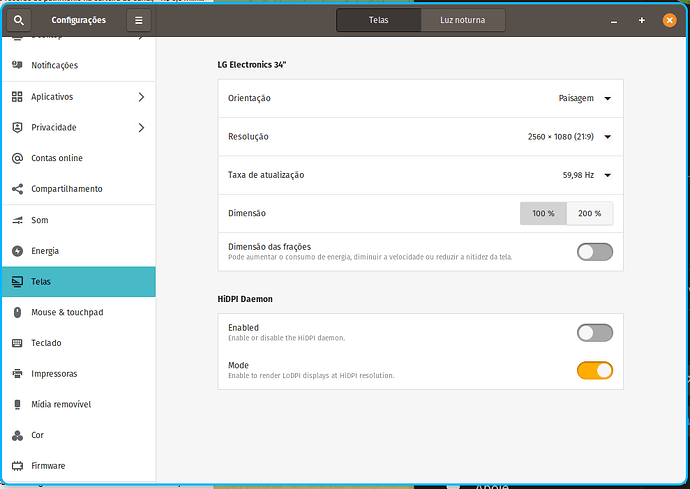Set Dimensão scale to 100 %
This screenshot has height=489, width=690.
(x=543, y=213)
